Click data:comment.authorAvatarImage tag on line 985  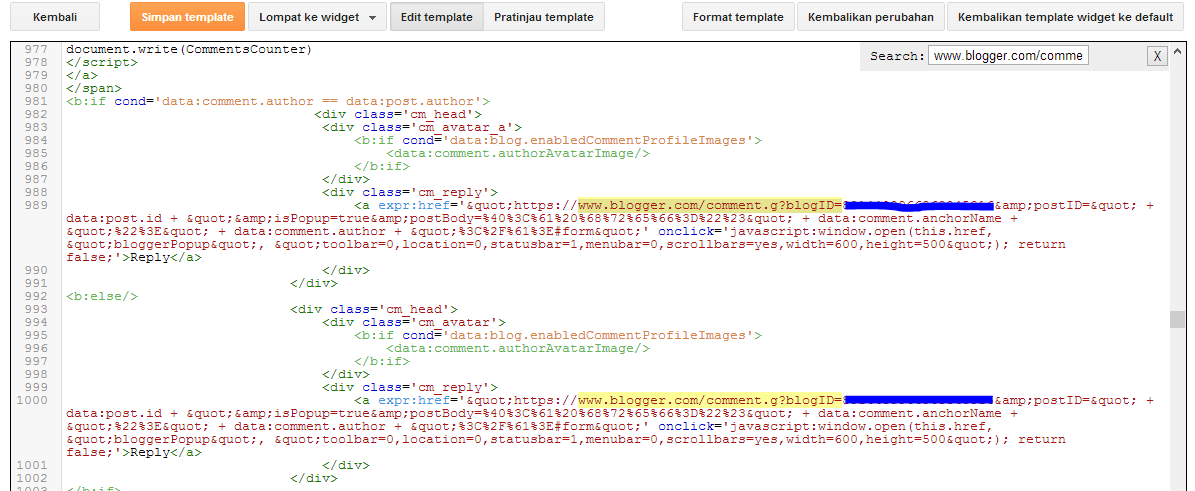coord(517,153)
